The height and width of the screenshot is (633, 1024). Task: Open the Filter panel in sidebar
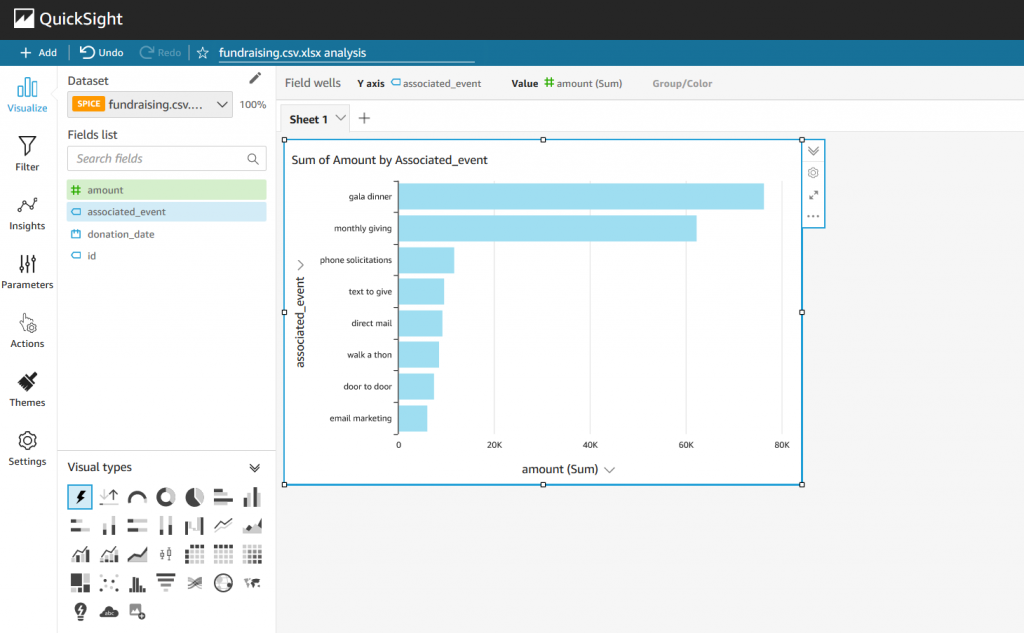click(x=27, y=154)
